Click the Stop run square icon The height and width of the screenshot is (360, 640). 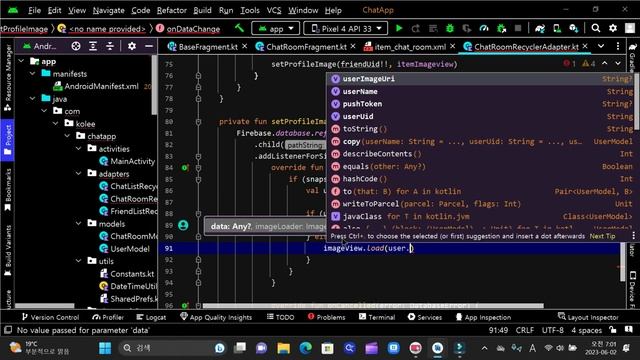[518, 28]
